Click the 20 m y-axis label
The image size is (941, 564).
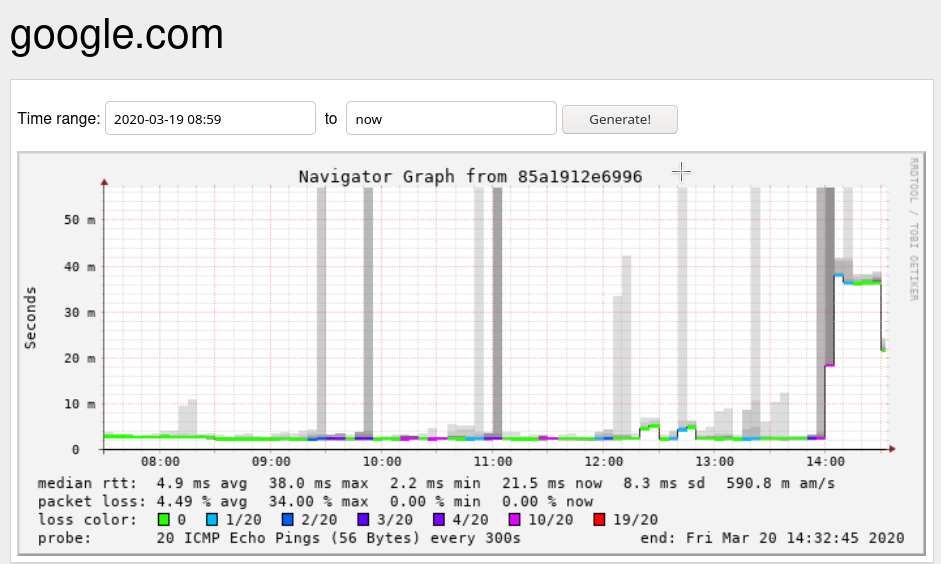coord(80,358)
